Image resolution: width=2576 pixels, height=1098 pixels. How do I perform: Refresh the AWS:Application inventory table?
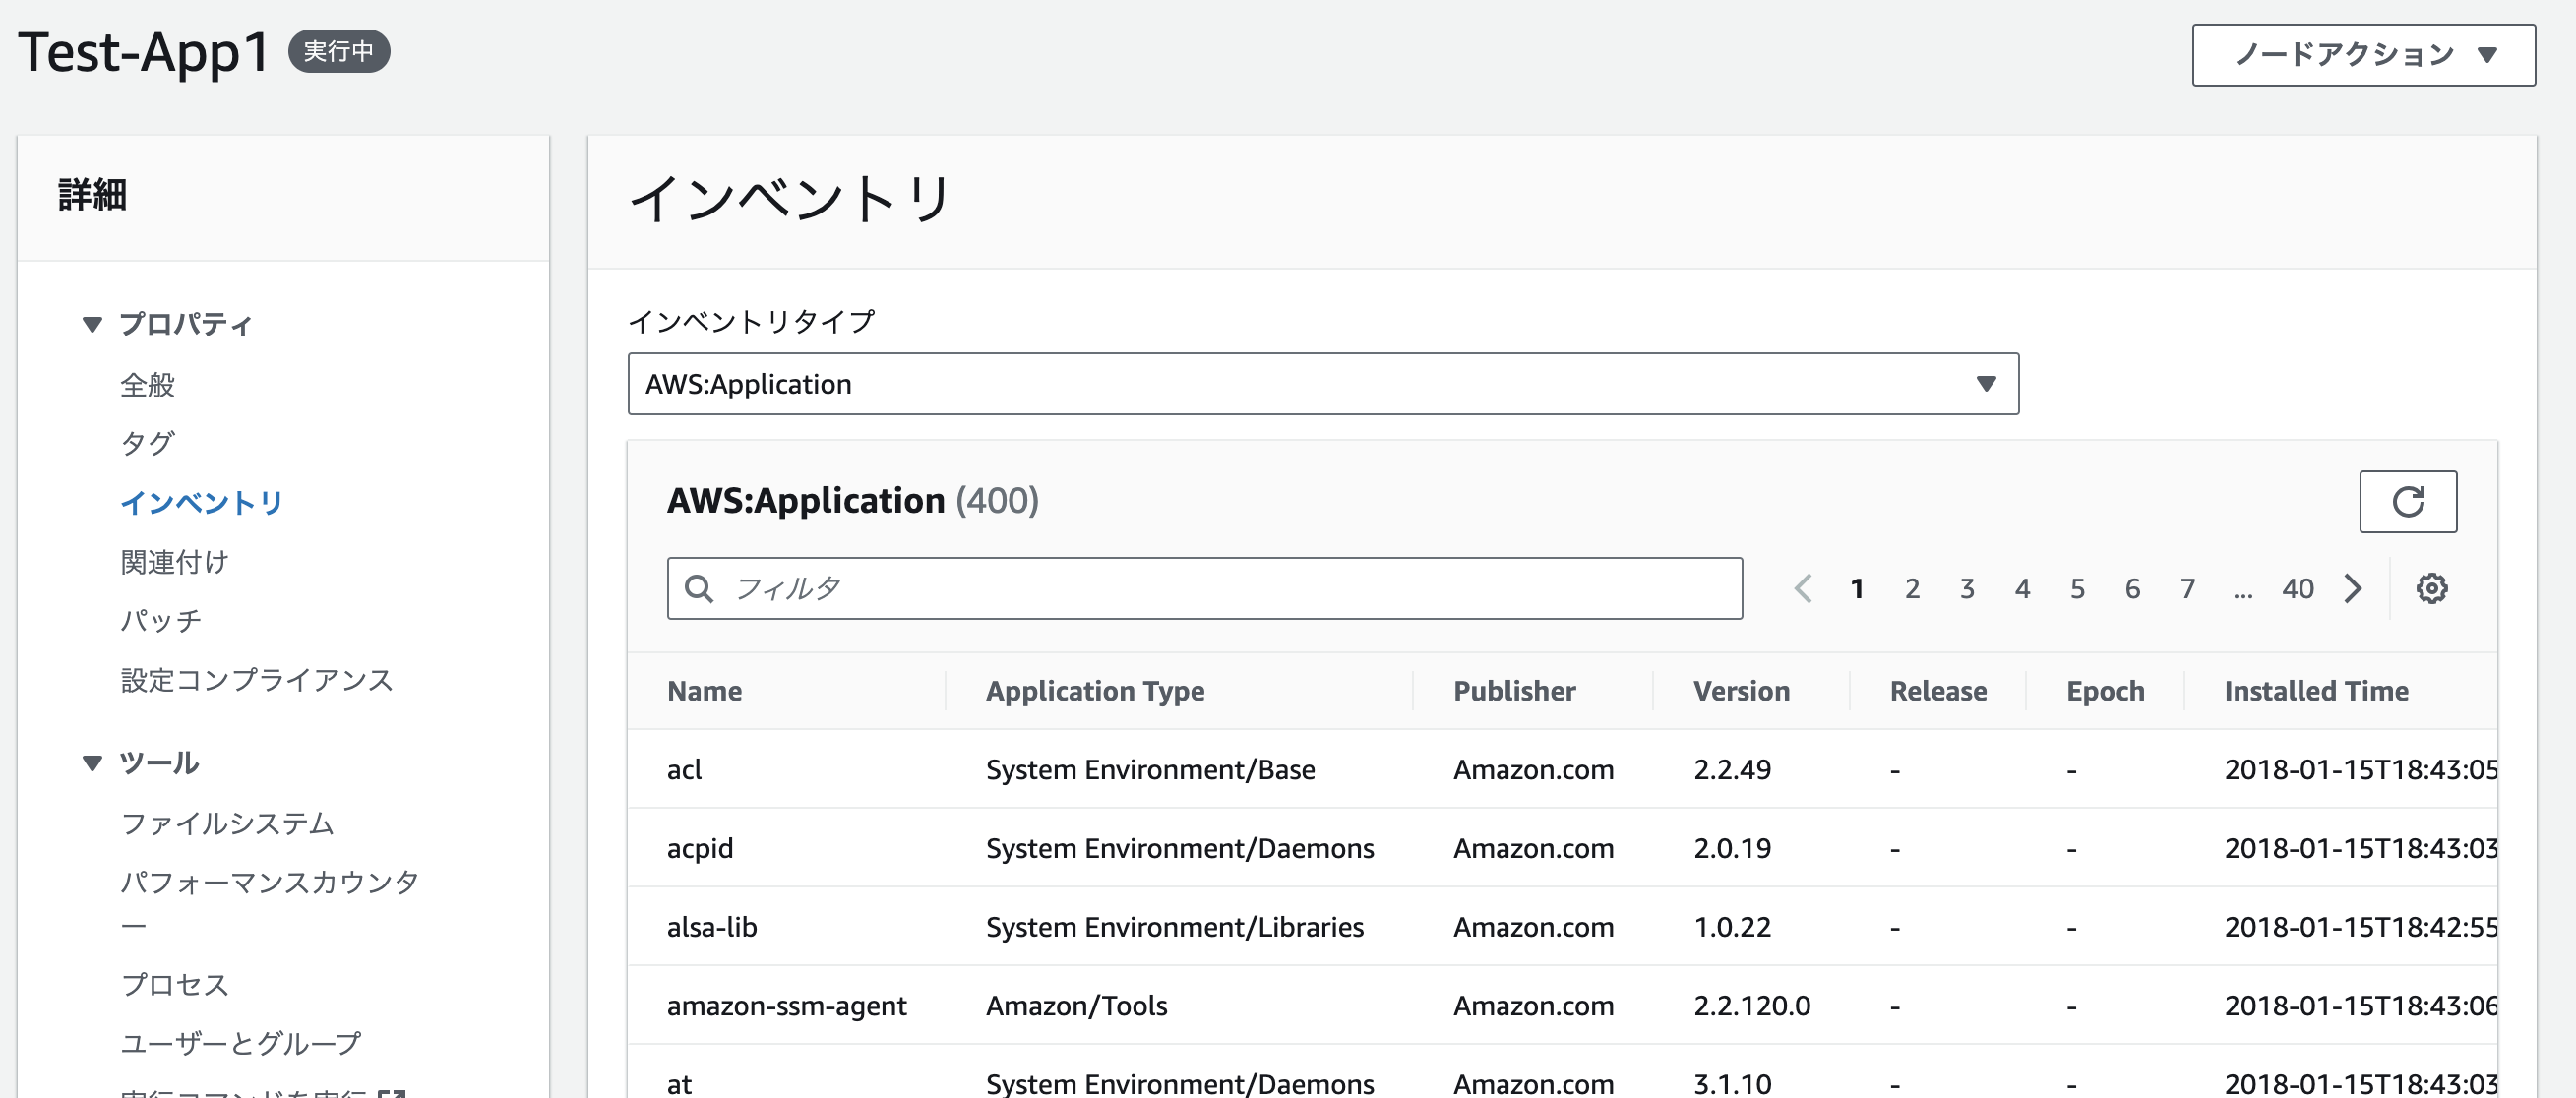[x=2408, y=502]
